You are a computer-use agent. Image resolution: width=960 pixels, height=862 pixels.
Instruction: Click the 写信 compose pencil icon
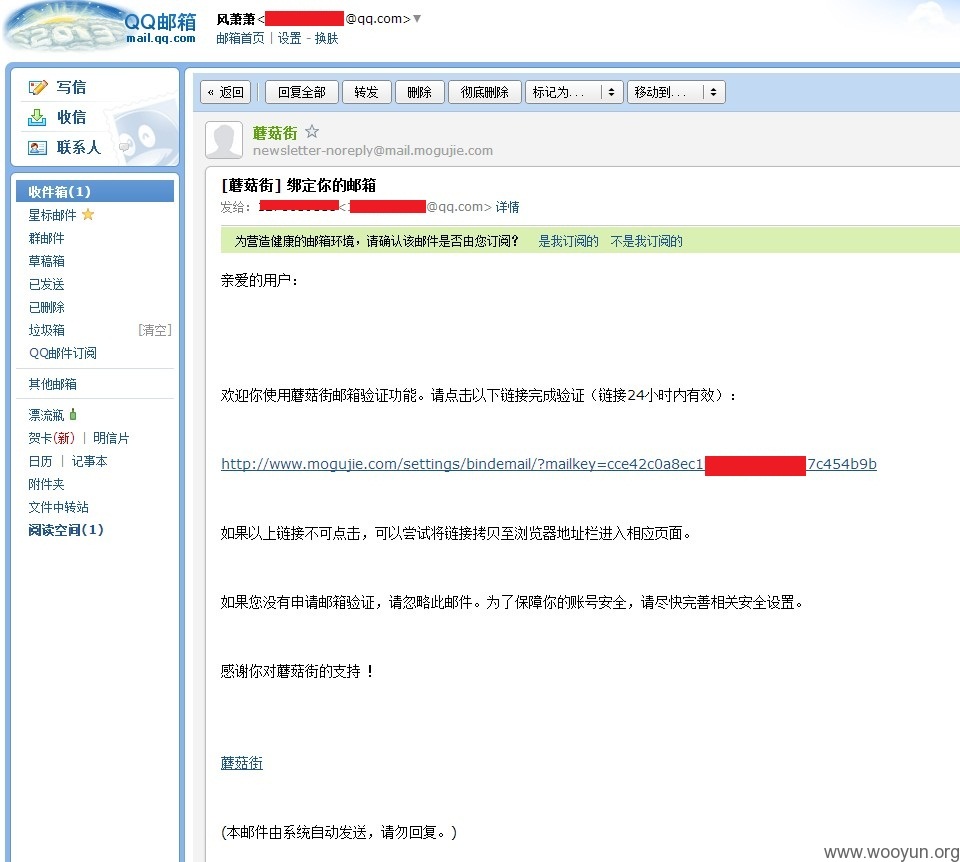[38, 88]
